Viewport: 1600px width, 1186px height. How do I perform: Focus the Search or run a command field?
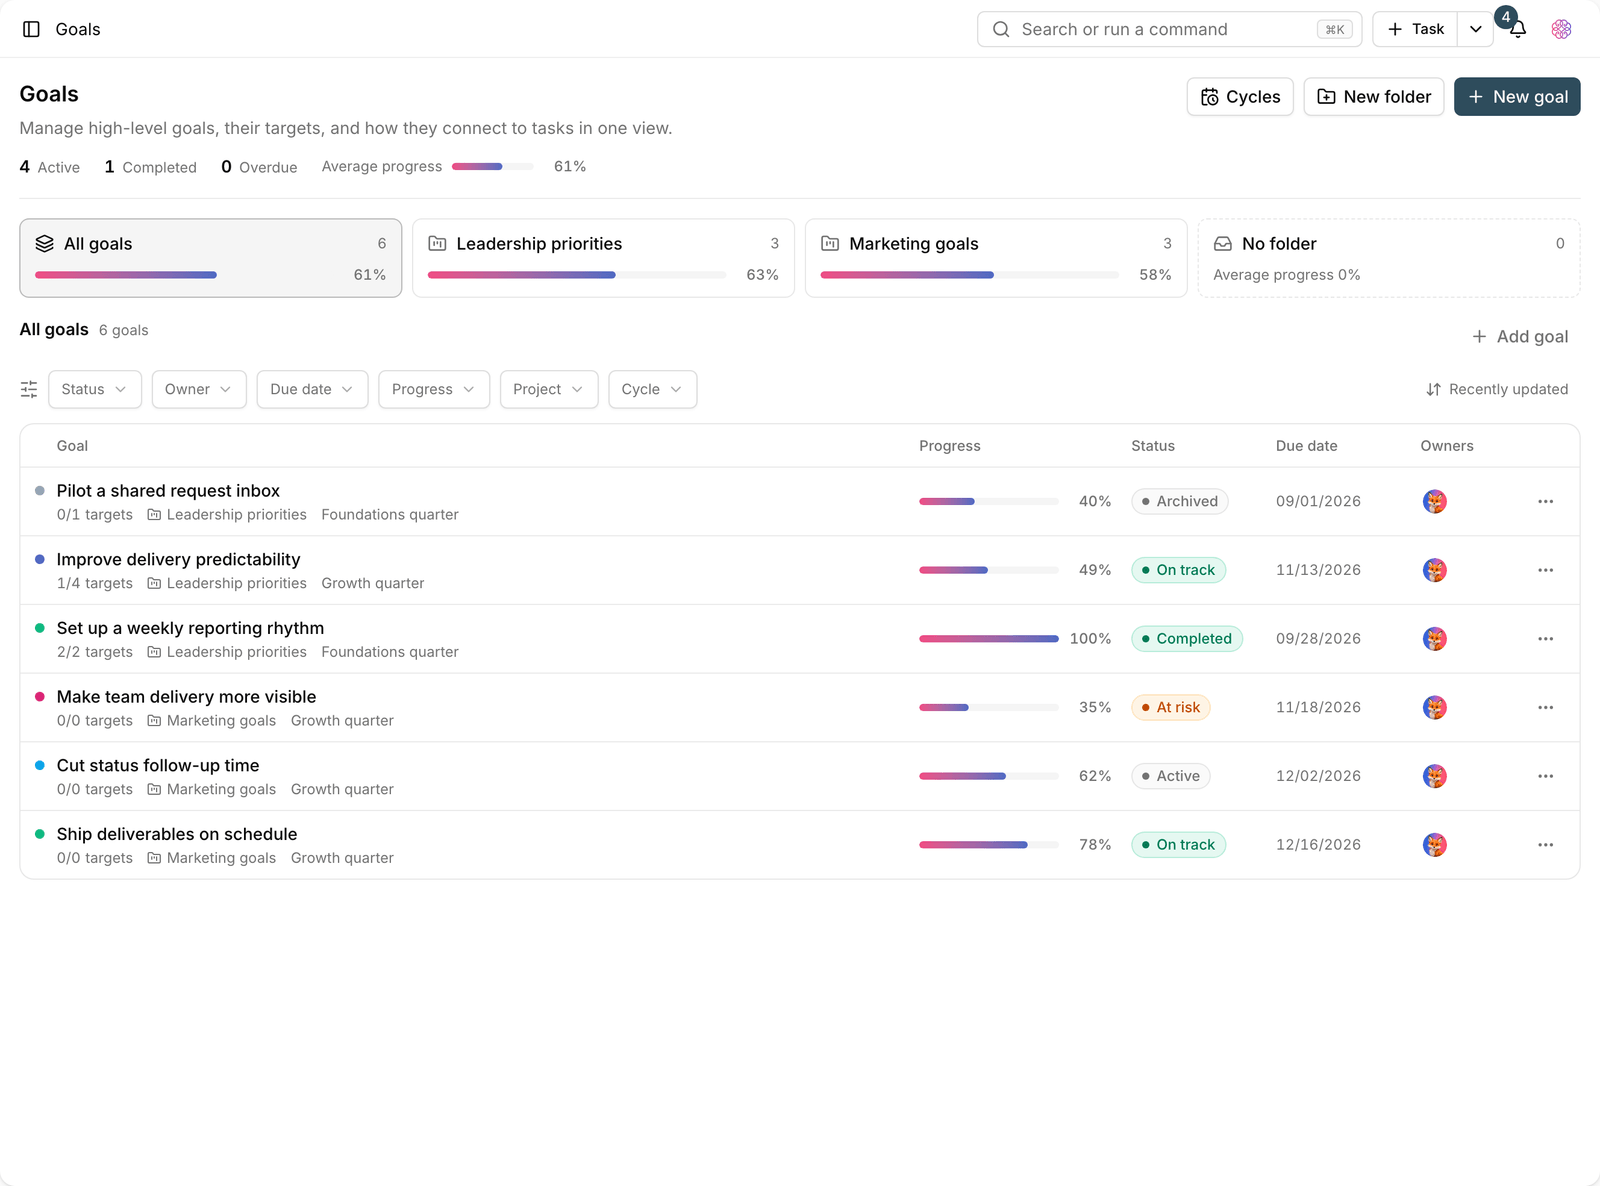pos(1169,29)
